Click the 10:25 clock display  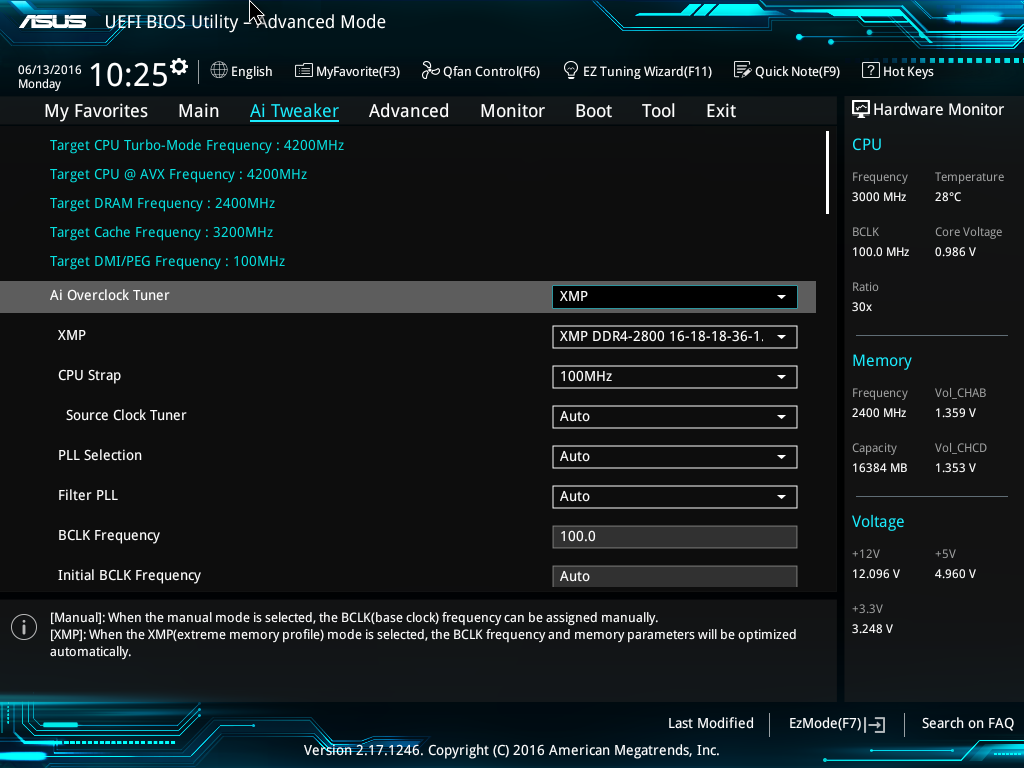[x=129, y=74]
